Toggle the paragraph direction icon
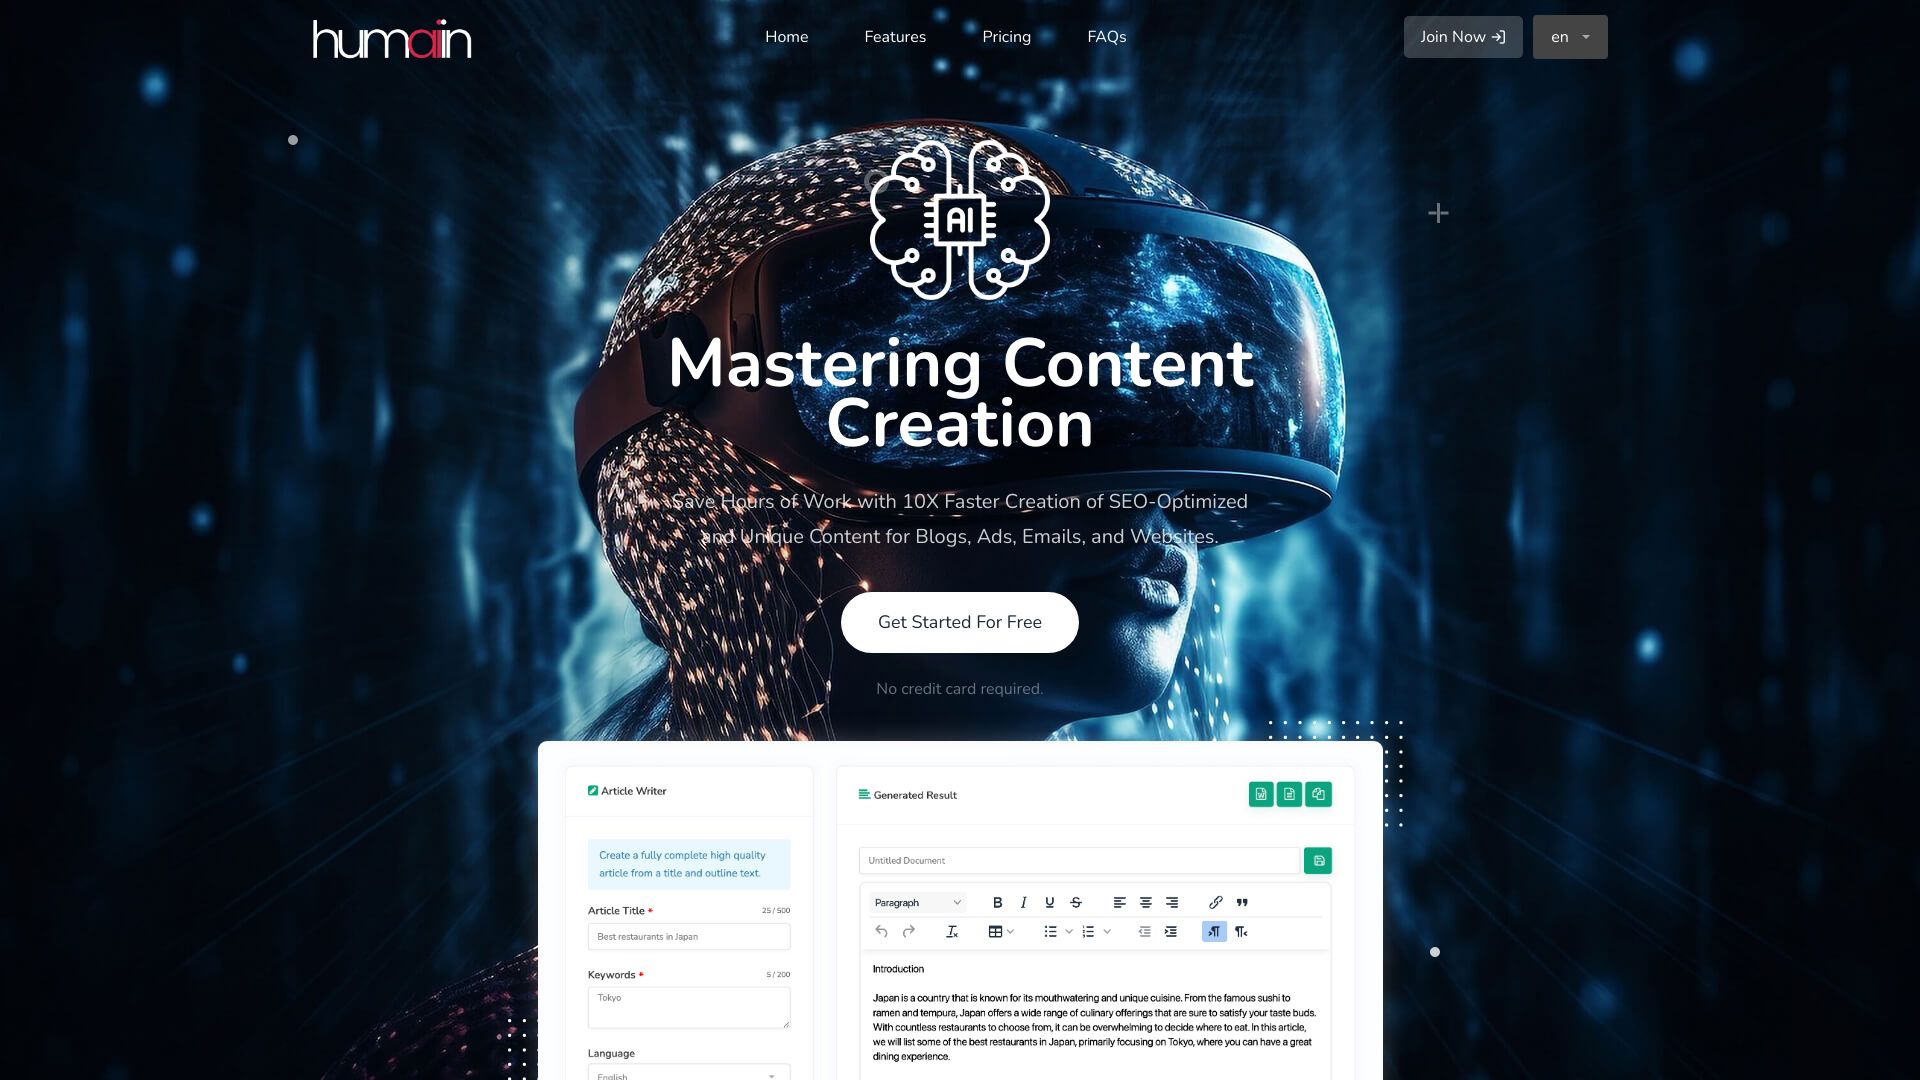This screenshot has width=1920, height=1080. click(x=1213, y=931)
